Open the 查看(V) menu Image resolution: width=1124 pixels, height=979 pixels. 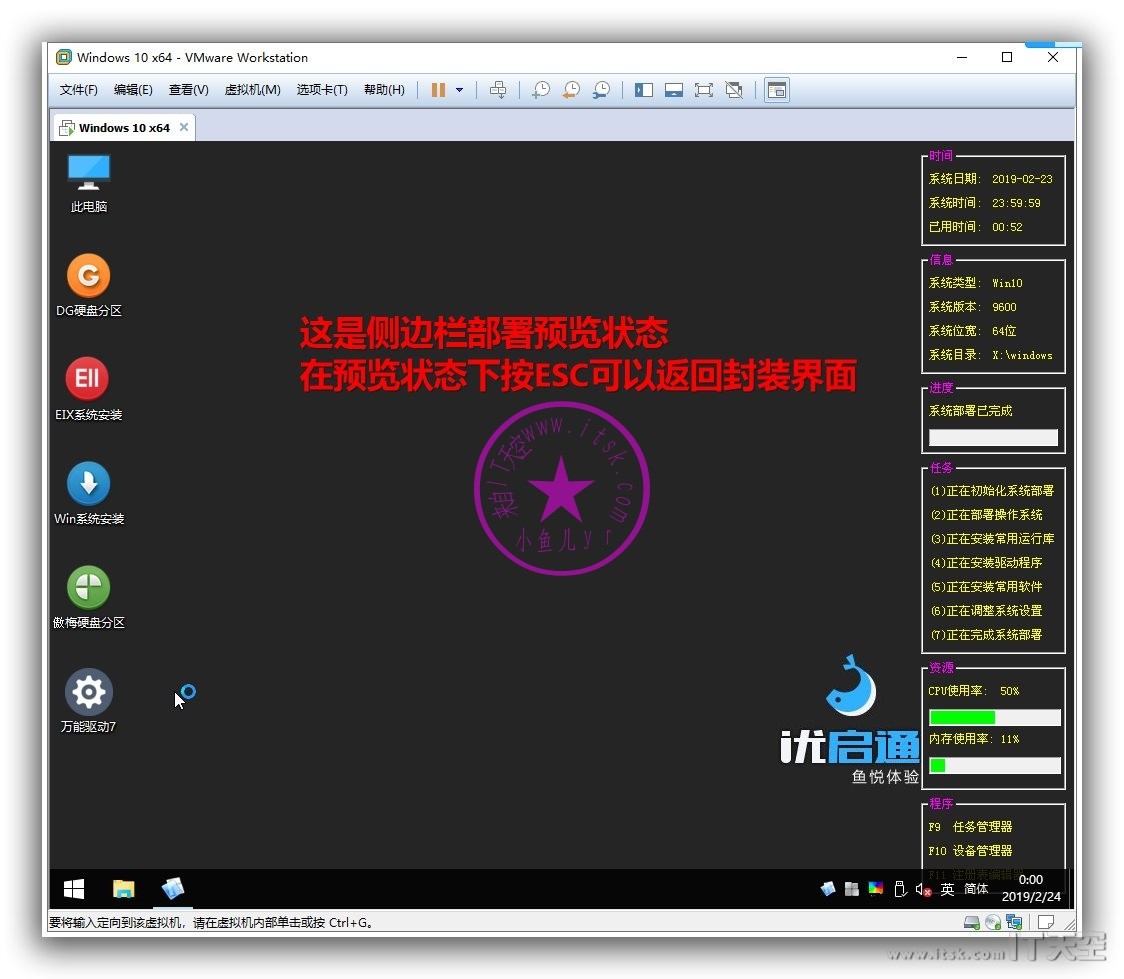[189, 90]
